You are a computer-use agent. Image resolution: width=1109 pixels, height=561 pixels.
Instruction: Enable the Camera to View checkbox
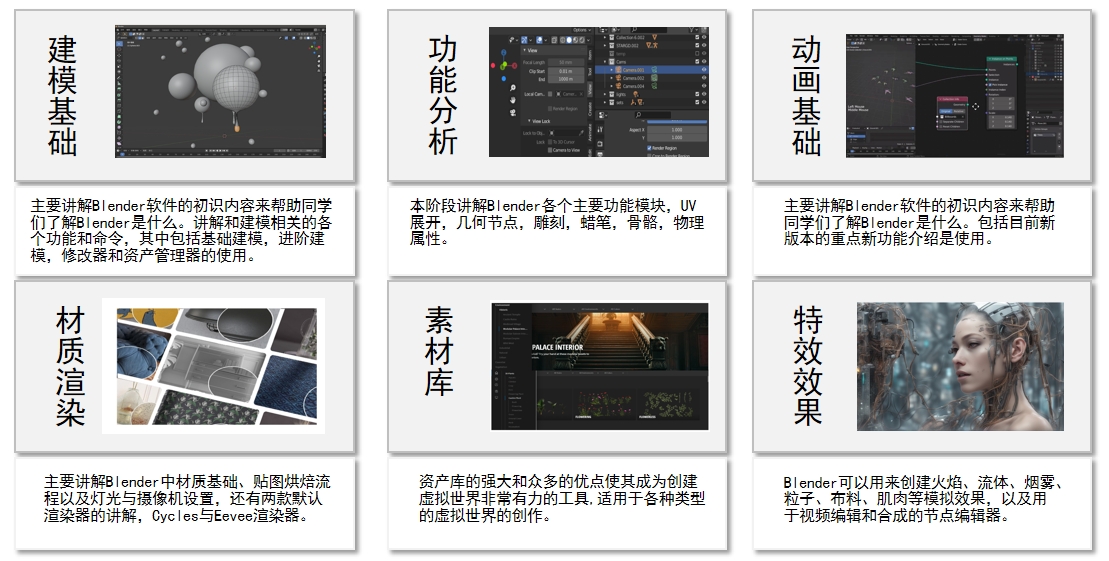click(x=548, y=150)
